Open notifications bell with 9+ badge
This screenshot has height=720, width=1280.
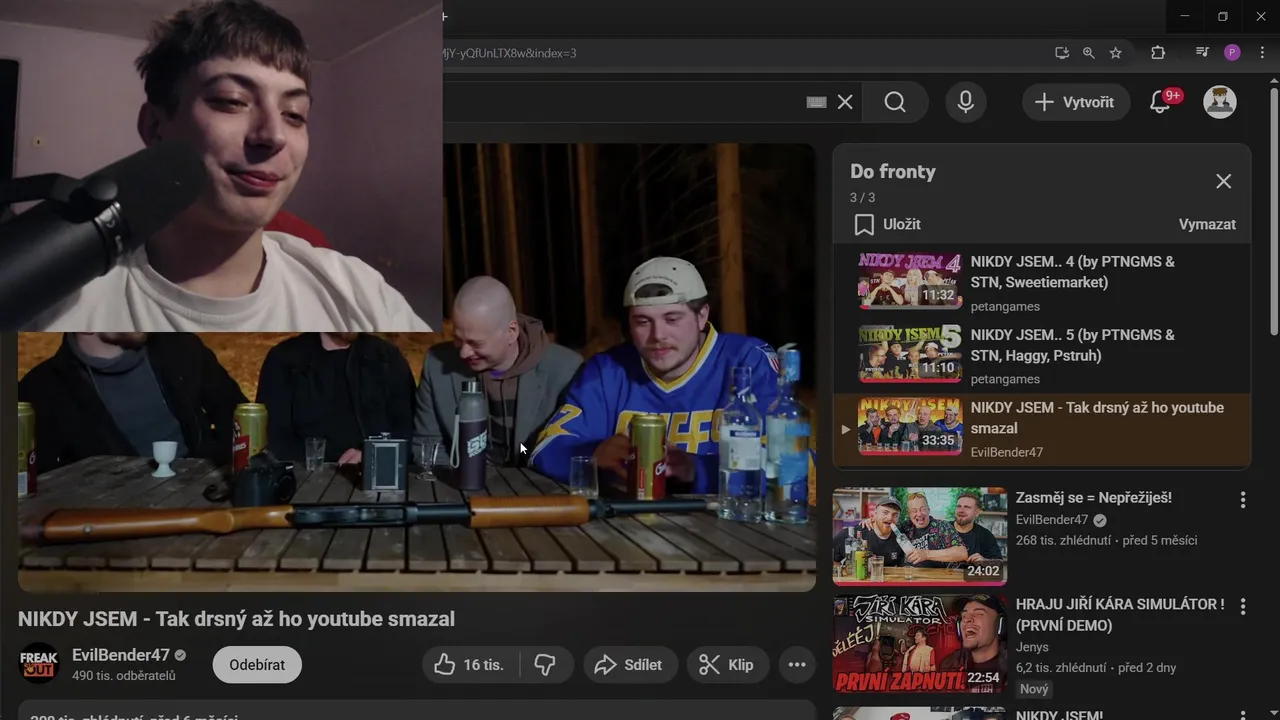tap(1160, 102)
